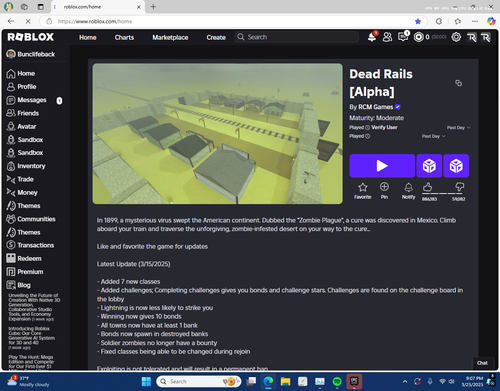Open Spotify from the taskbar
The width and height of the screenshot is (500, 391).
pyautogui.click(x=337, y=381)
